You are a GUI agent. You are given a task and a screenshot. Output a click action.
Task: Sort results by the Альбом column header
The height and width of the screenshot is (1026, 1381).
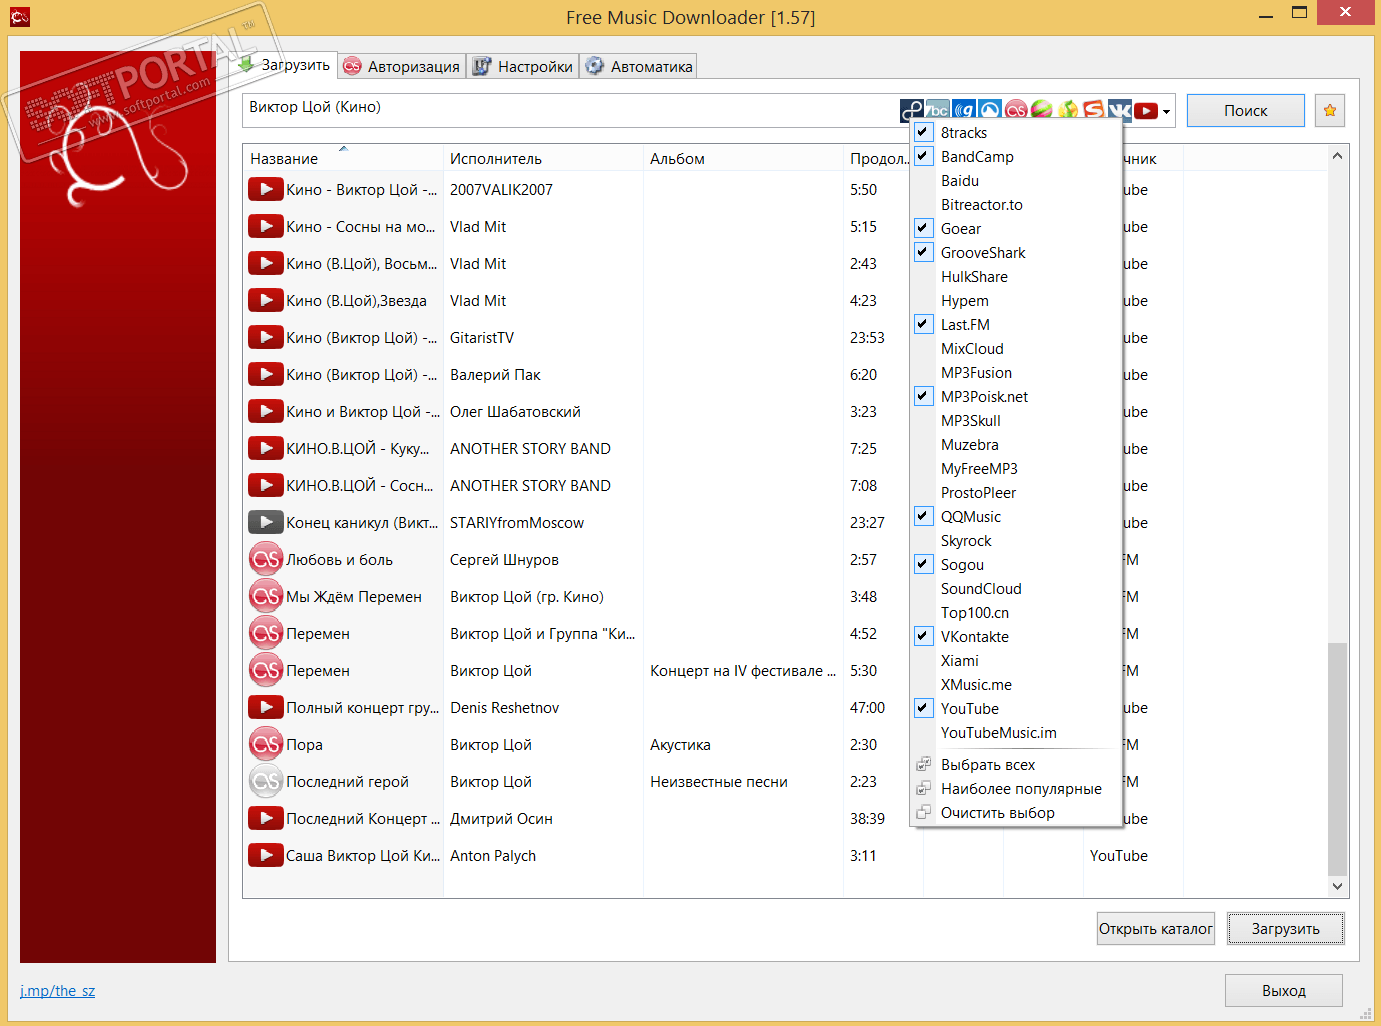(x=743, y=158)
